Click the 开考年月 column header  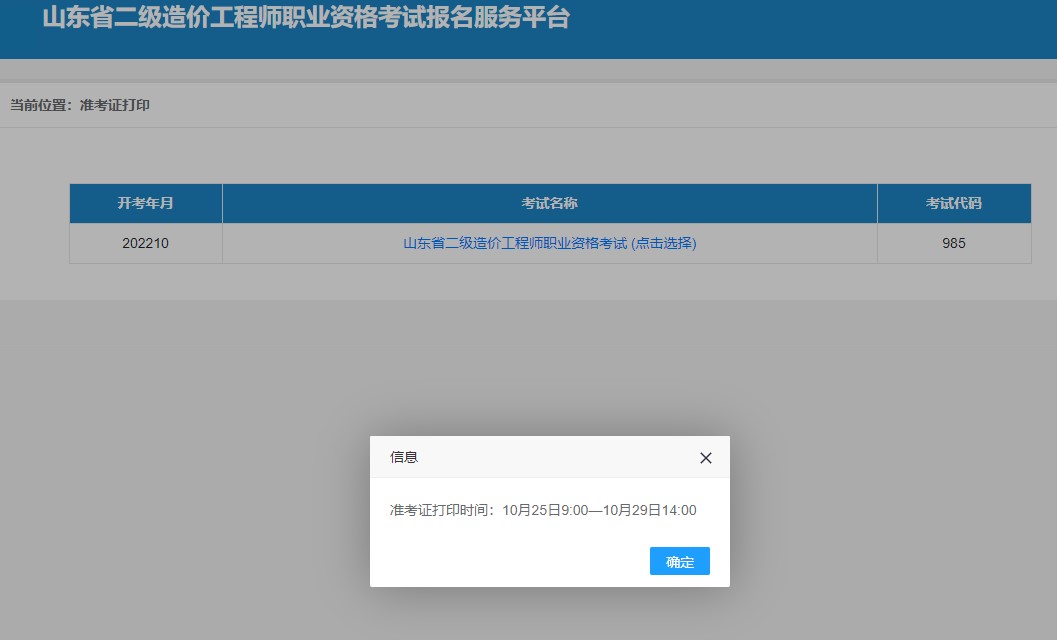(145, 203)
